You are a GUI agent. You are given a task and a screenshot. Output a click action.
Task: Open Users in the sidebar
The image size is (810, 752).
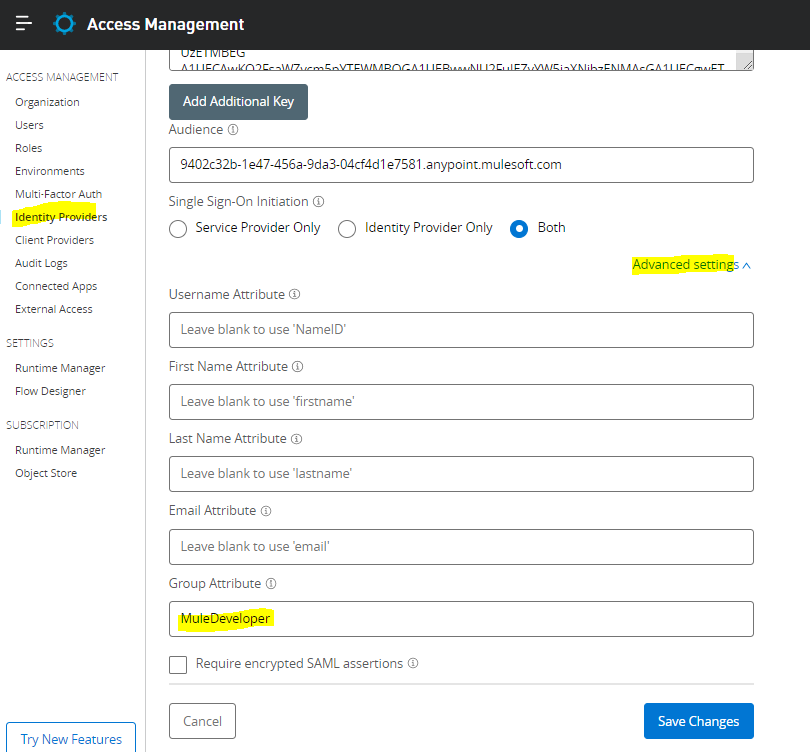click(x=29, y=125)
